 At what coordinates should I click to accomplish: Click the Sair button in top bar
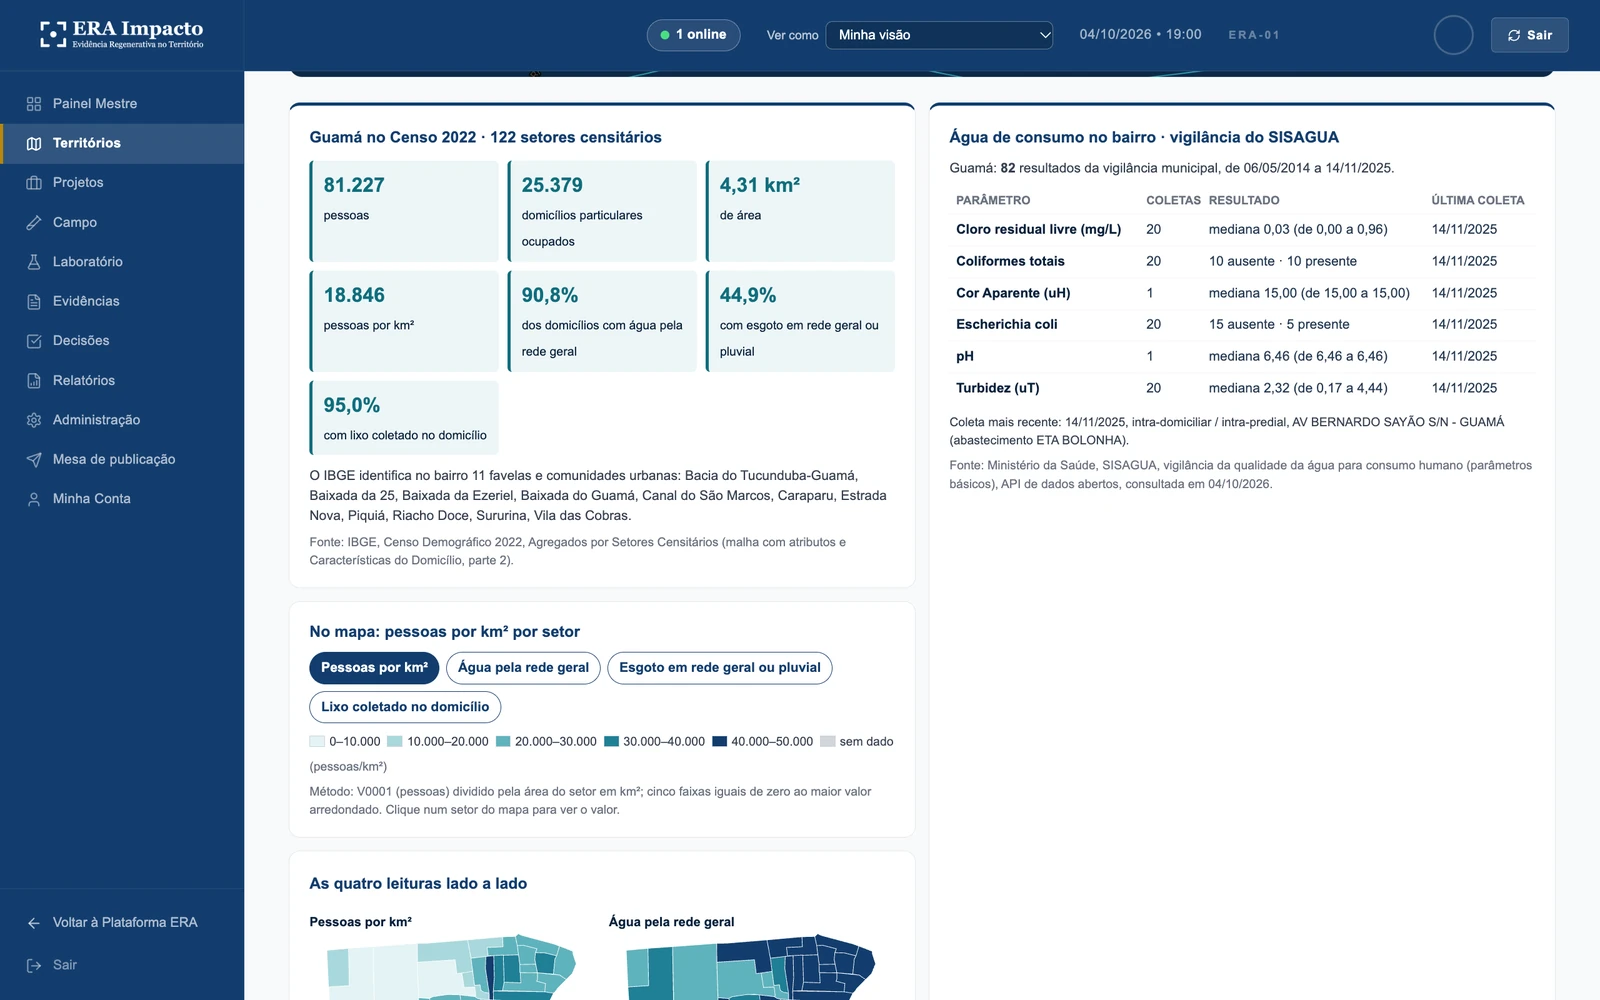(x=1529, y=35)
